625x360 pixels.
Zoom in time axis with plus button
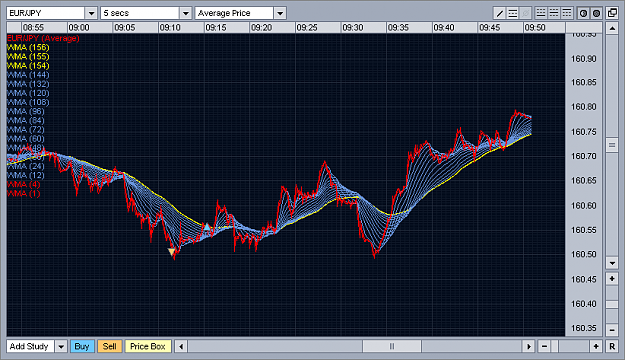[x=596, y=346]
